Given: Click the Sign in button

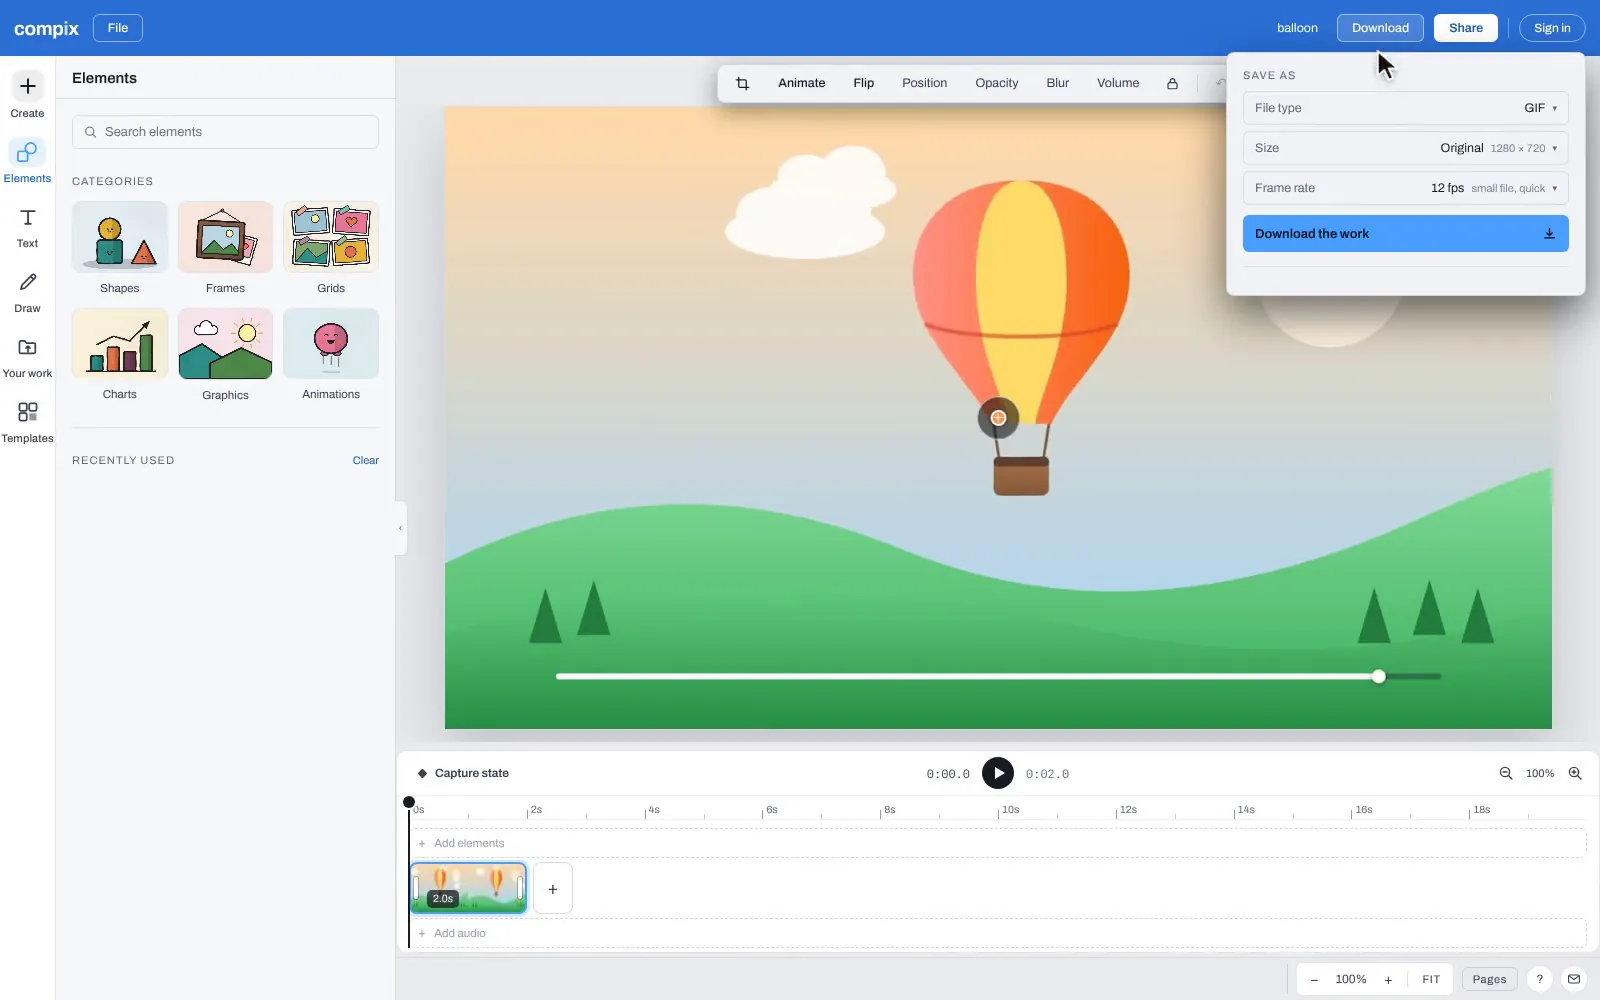Looking at the screenshot, I should (x=1552, y=28).
